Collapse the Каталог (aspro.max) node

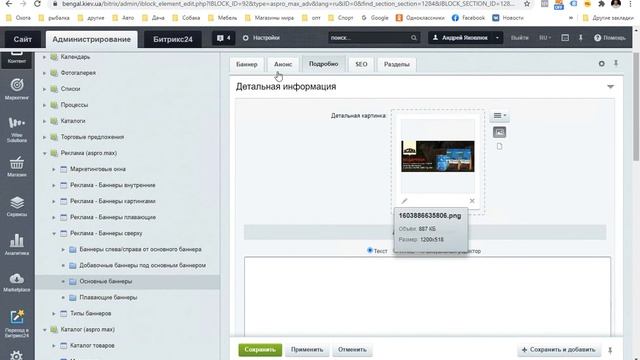[44, 330]
